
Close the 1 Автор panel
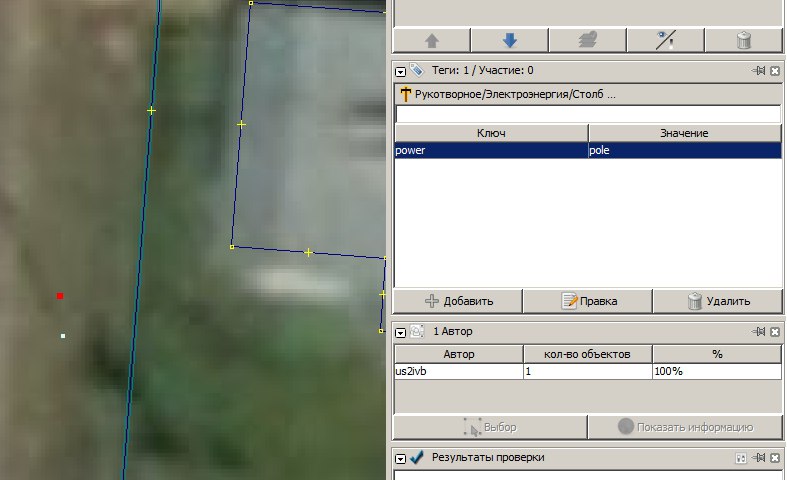[775, 332]
